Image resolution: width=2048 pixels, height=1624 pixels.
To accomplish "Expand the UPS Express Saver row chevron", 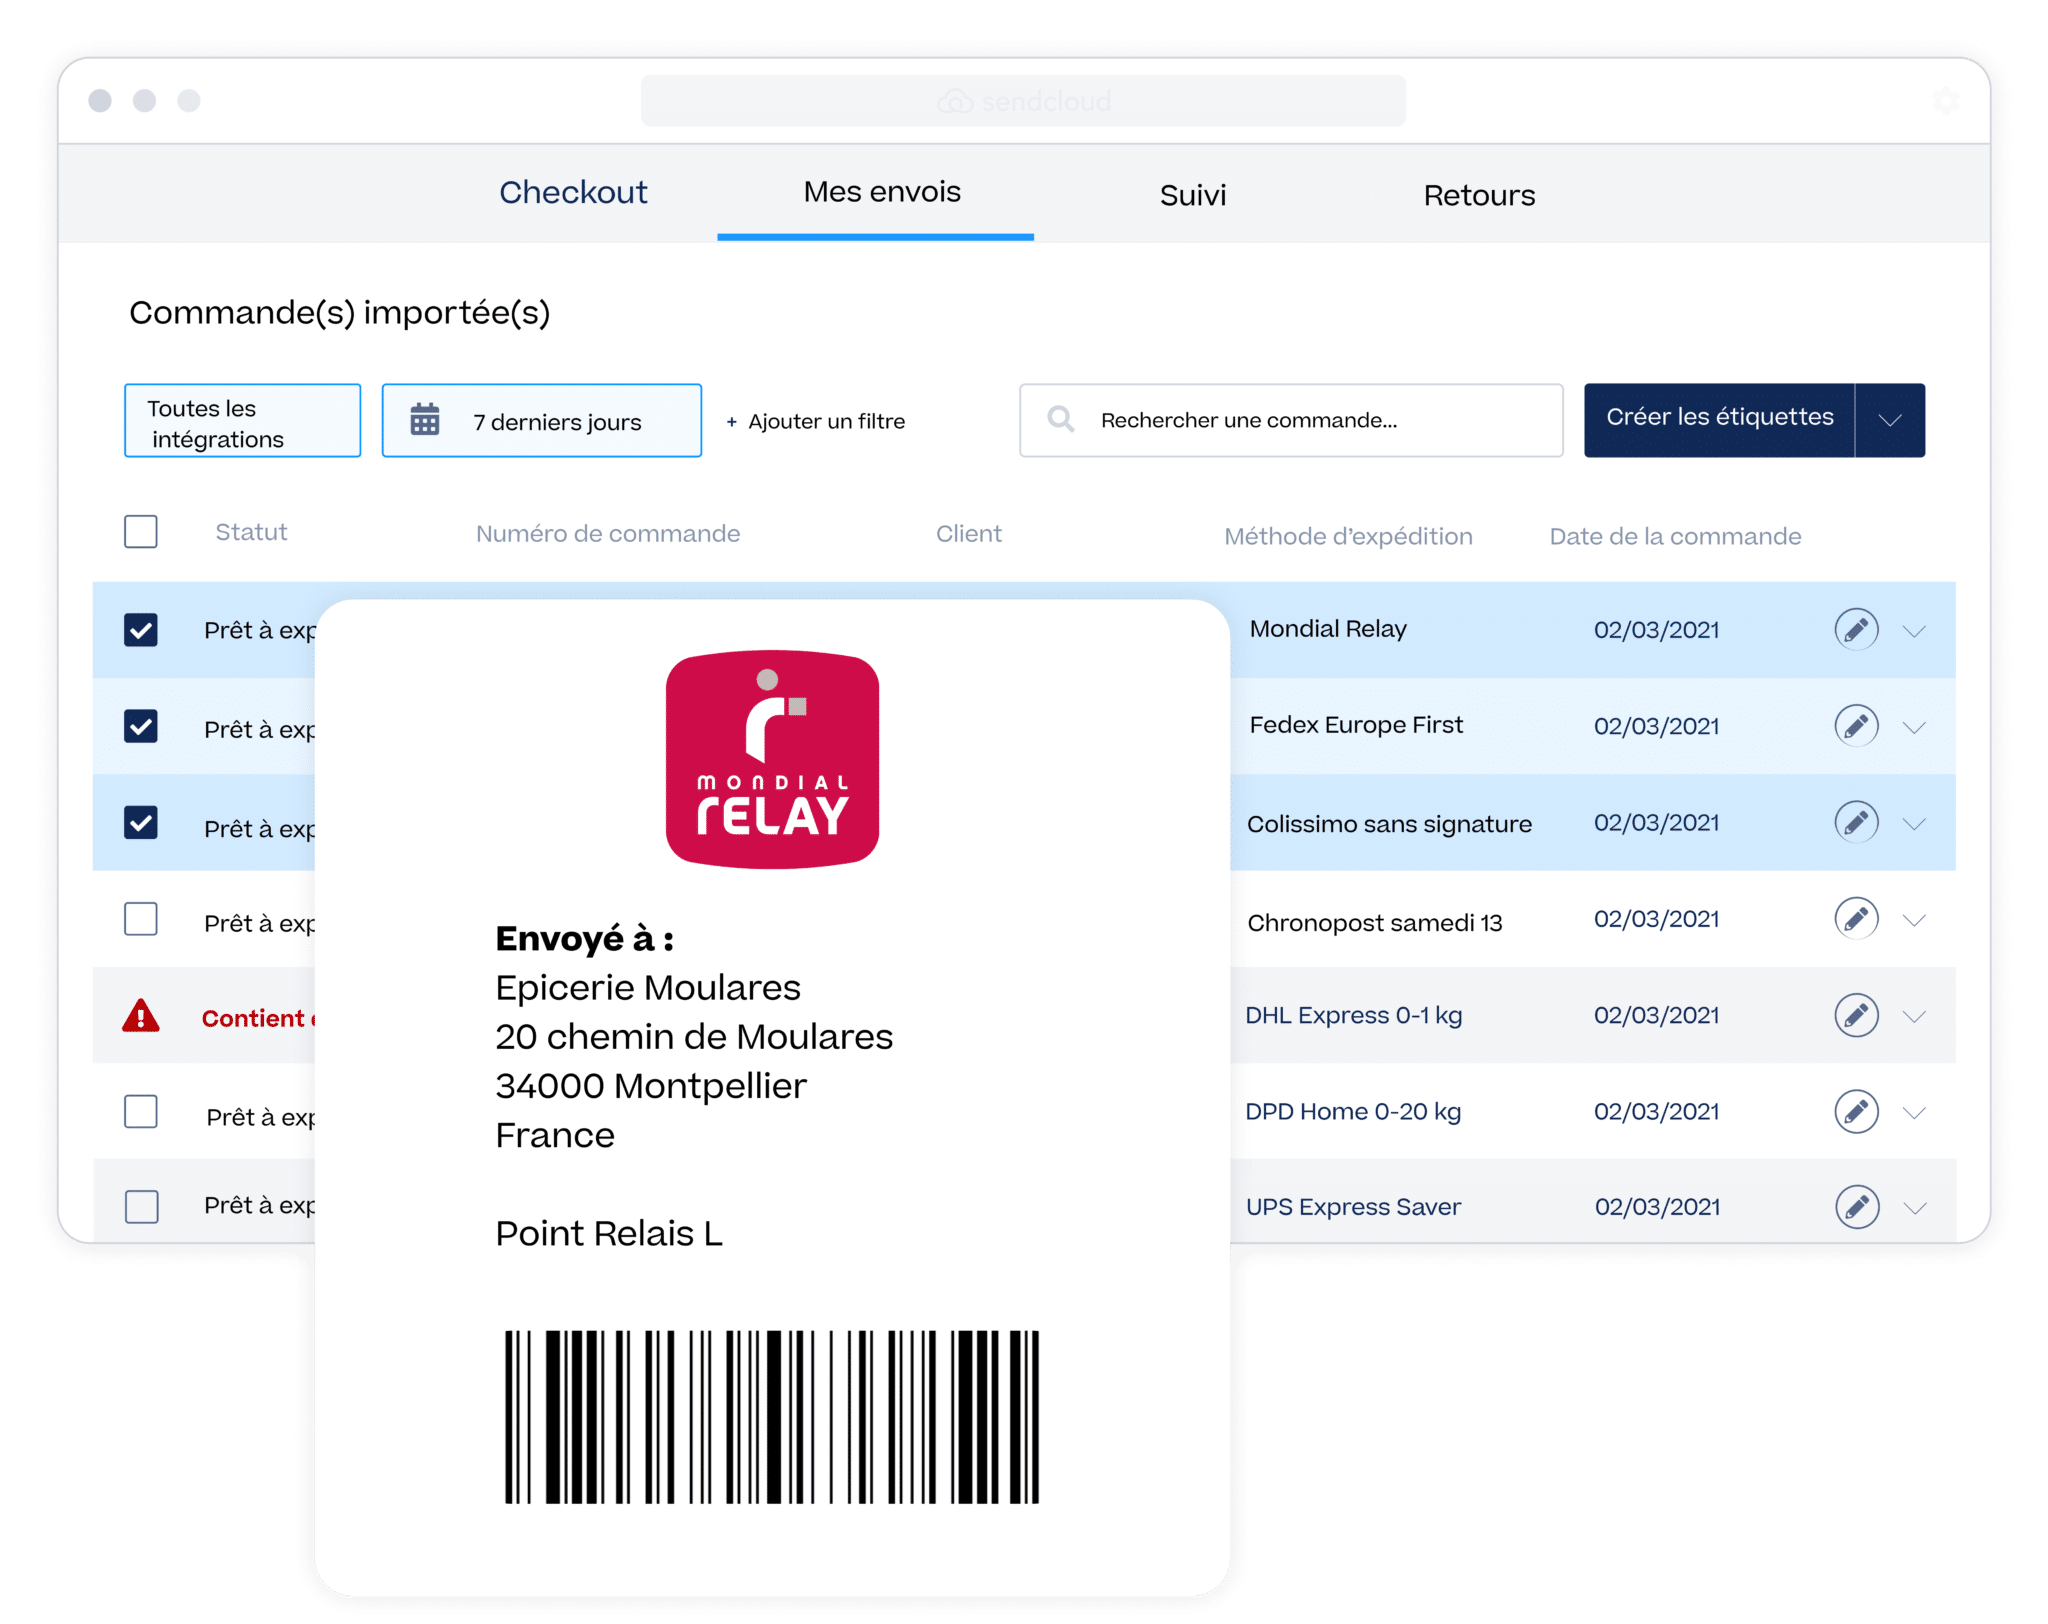I will [x=1914, y=1208].
